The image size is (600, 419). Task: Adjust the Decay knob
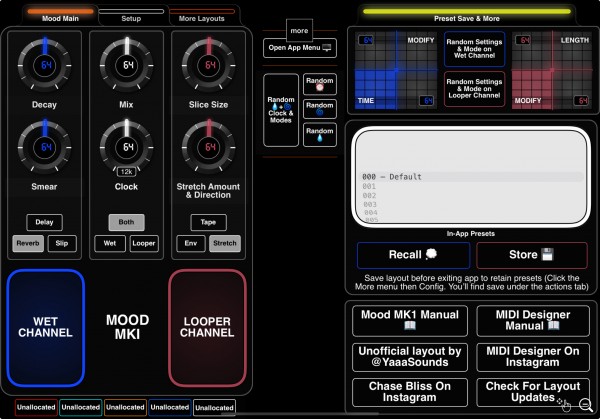pos(44,65)
